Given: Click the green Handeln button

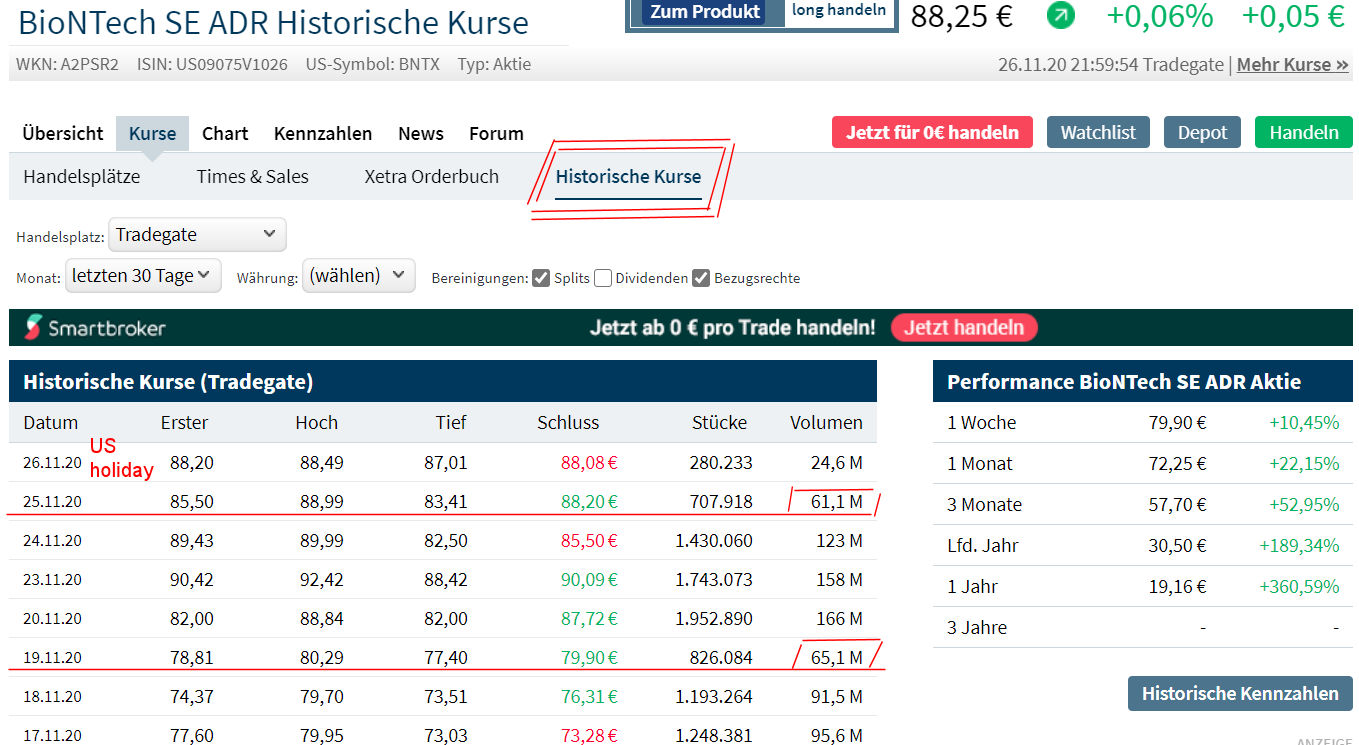Looking at the screenshot, I should (x=1303, y=131).
